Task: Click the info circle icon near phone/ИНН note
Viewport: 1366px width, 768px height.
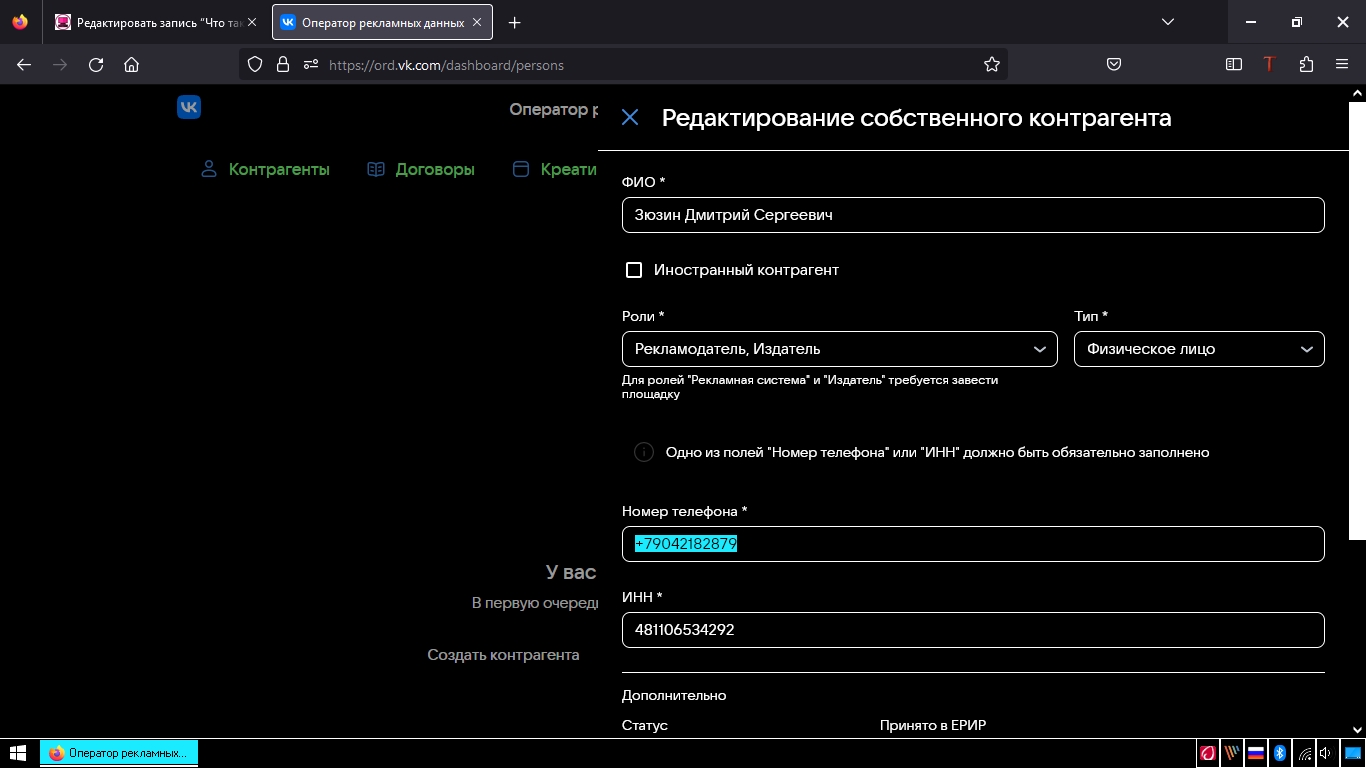Action: (x=644, y=452)
